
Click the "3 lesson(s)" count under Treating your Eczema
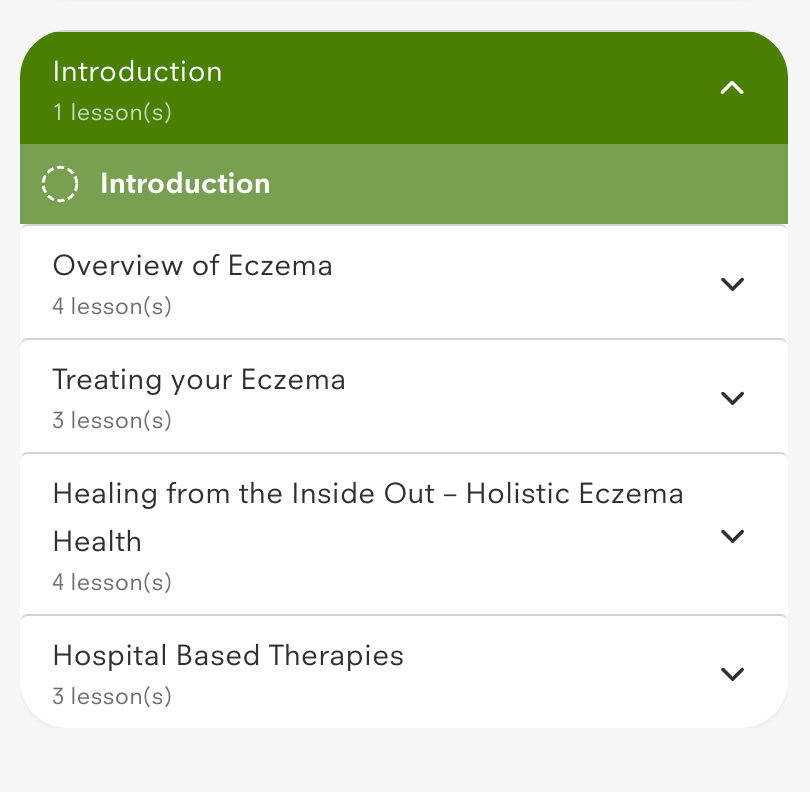point(112,421)
